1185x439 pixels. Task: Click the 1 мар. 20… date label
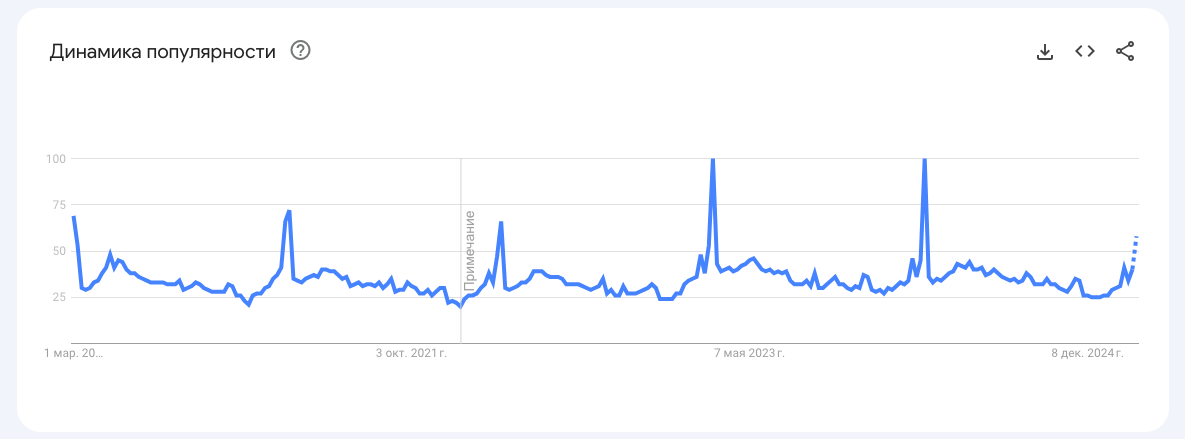pos(74,353)
